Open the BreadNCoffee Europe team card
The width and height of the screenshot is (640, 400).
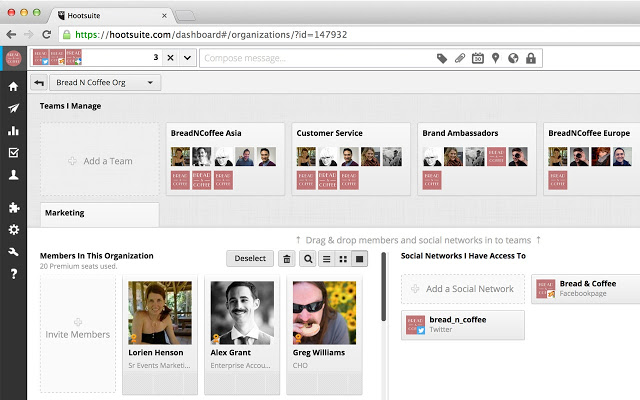coord(592,159)
